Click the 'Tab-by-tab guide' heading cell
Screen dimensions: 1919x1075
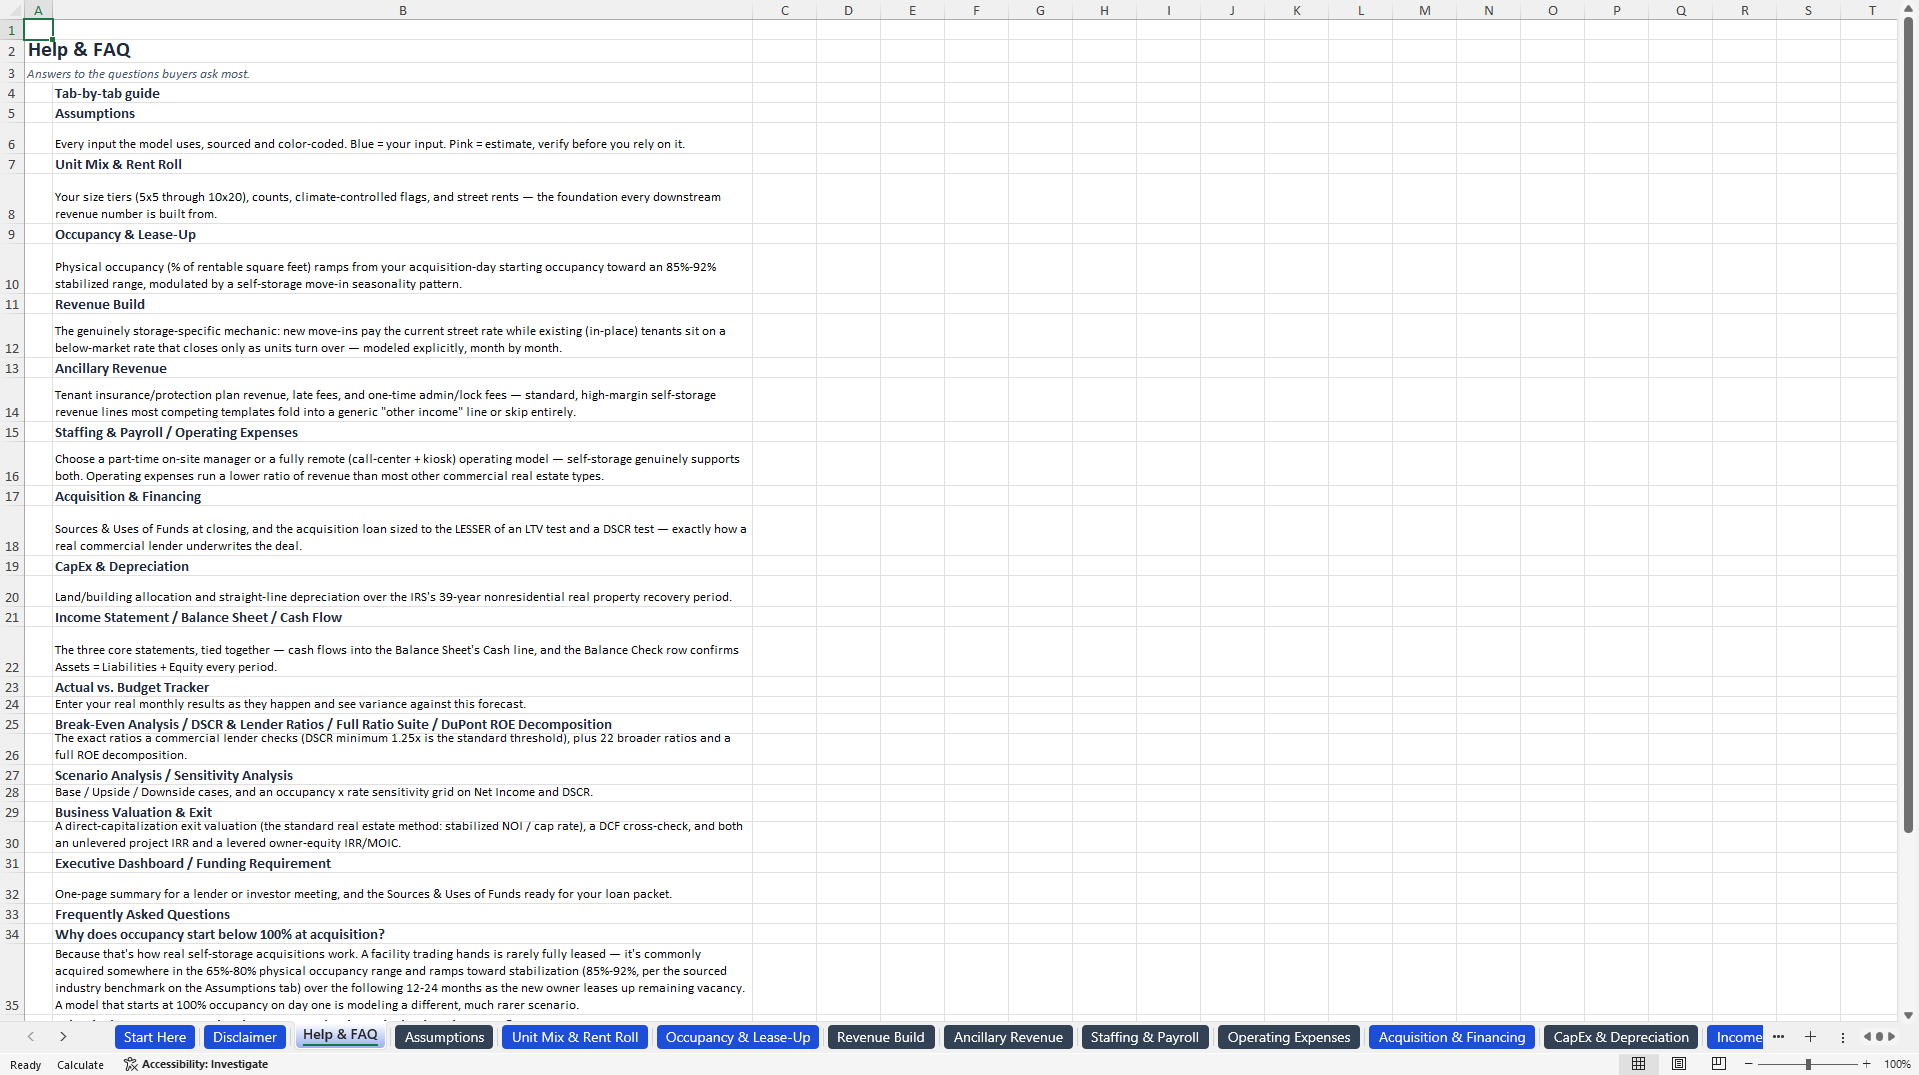[107, 93]
